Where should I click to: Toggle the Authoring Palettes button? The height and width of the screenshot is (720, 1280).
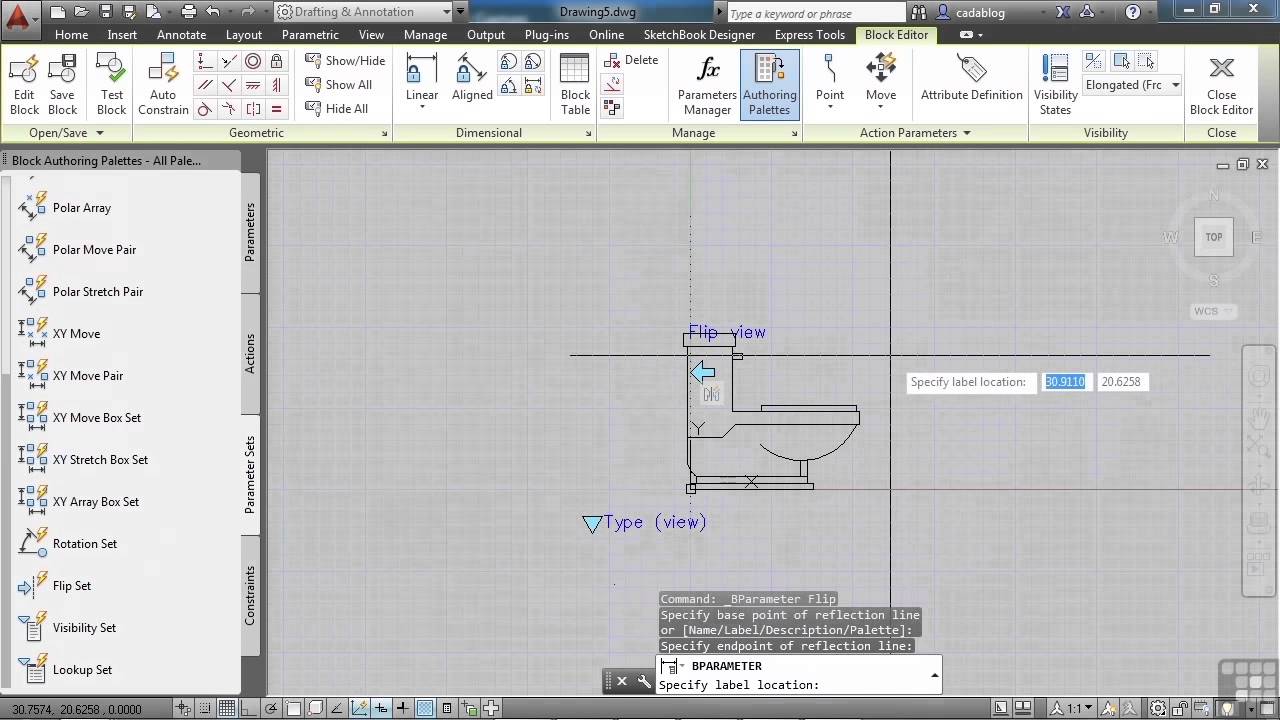point(769,85)
